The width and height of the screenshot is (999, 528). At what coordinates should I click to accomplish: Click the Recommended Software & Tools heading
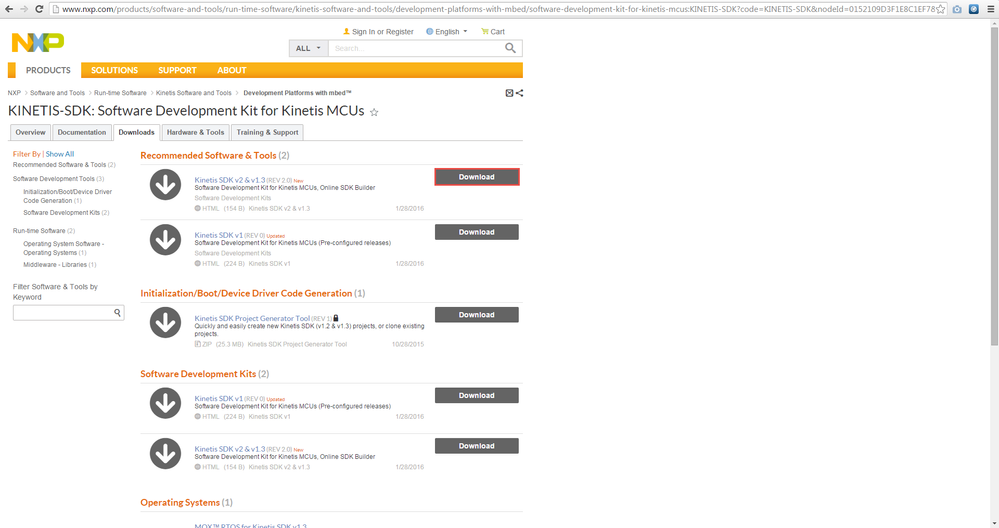tap(208, 155)
